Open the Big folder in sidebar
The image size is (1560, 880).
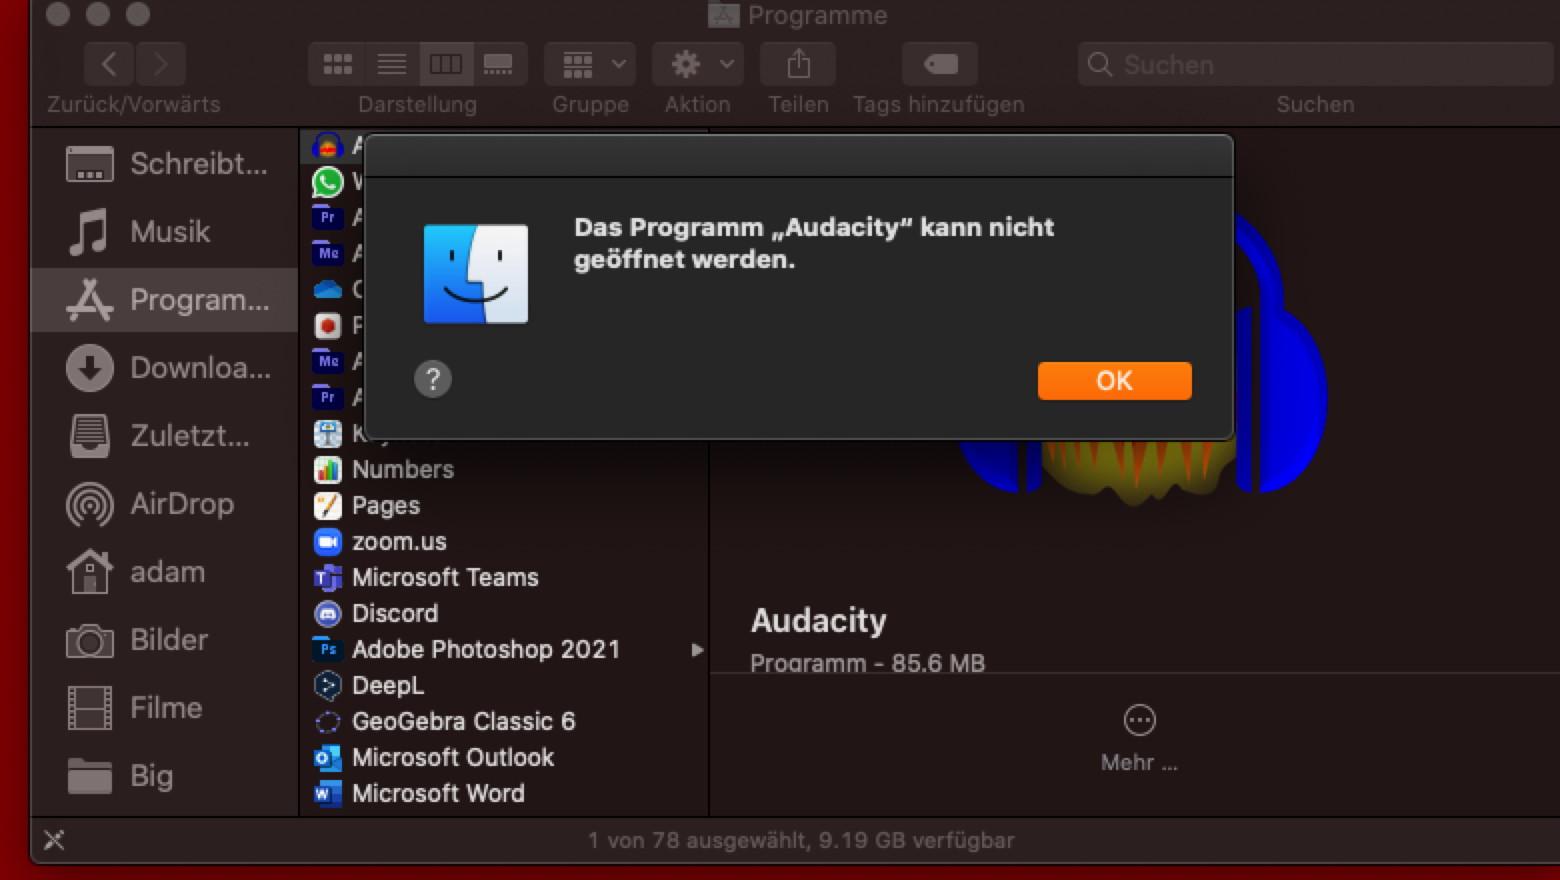[165, 775]
